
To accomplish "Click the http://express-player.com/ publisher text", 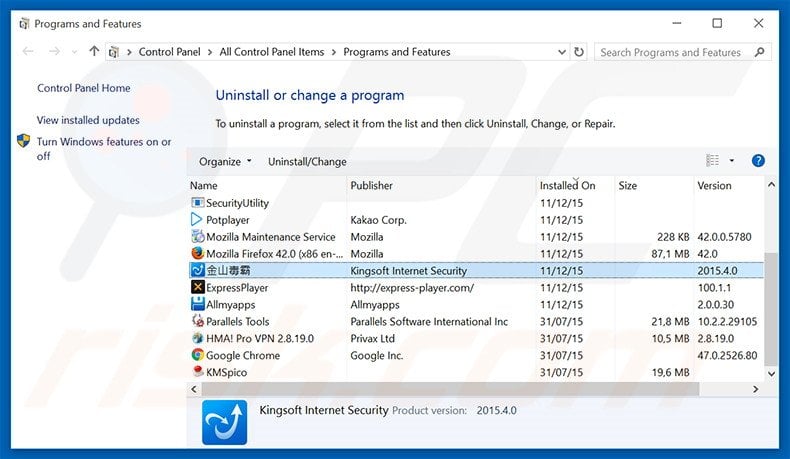I will coord(412,288).
